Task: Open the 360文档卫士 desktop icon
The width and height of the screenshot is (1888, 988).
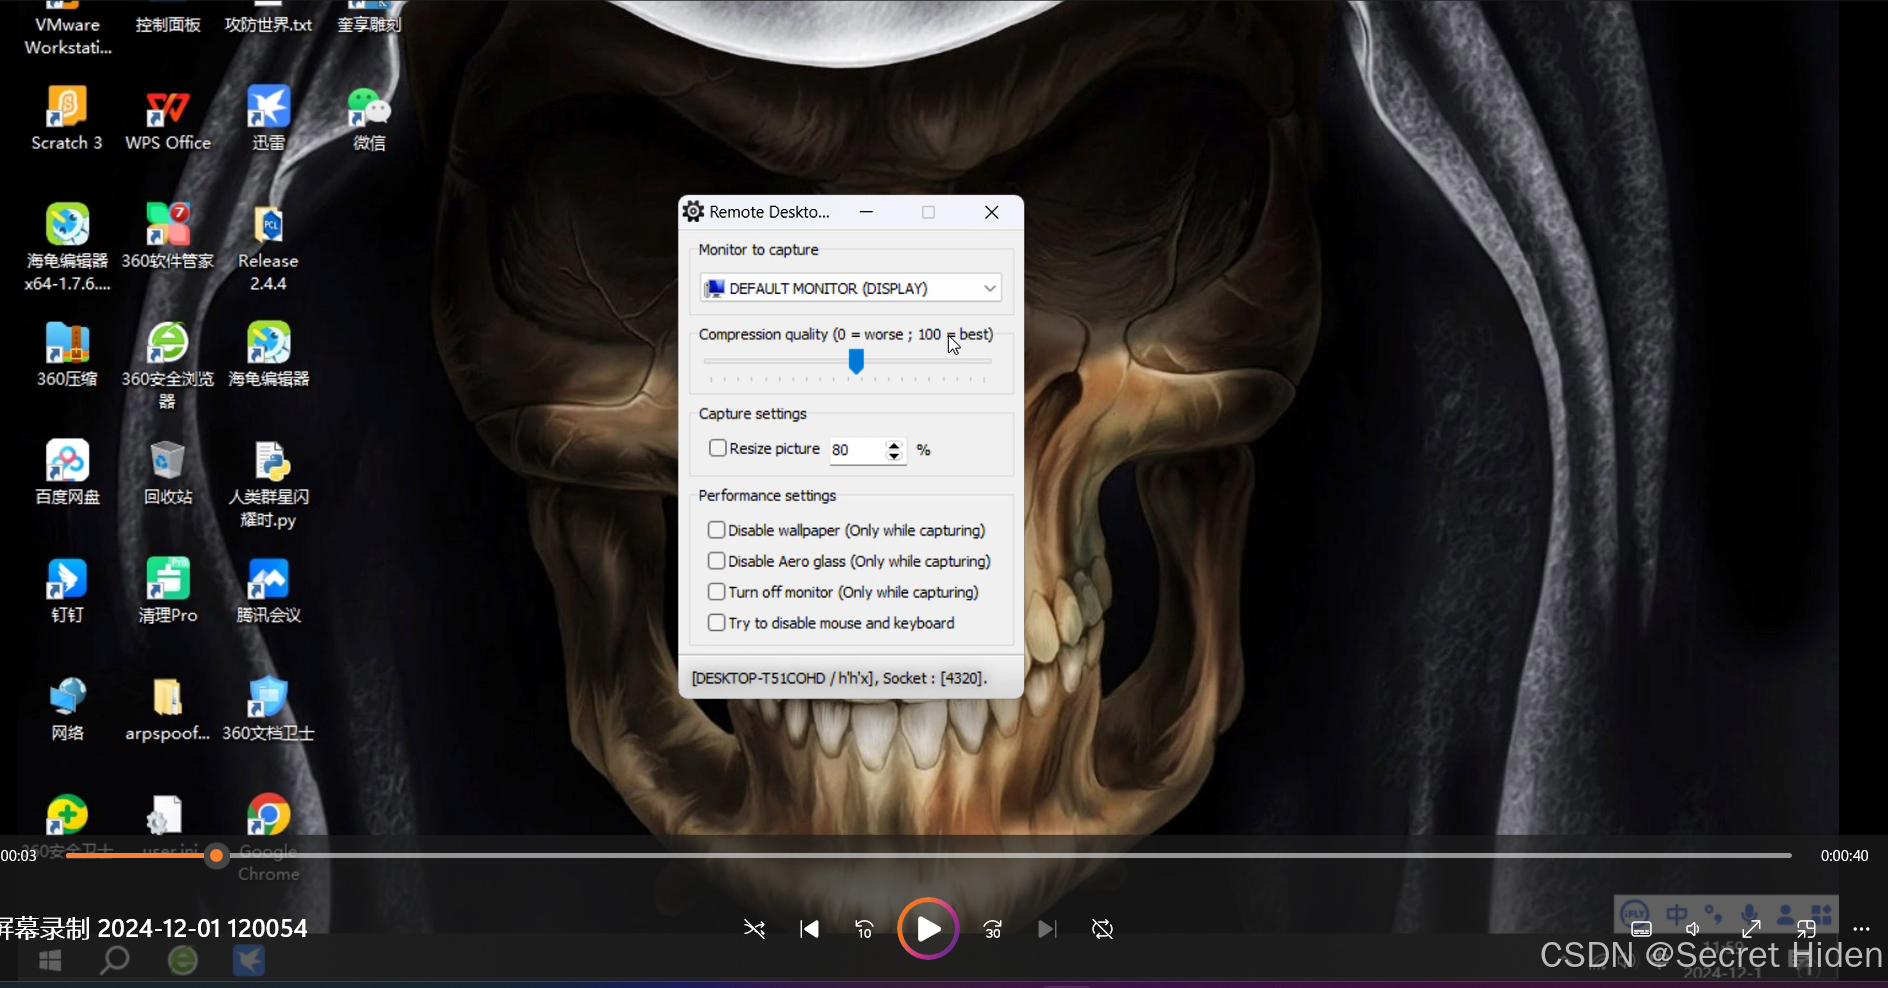Action: [x=268, y=708]
